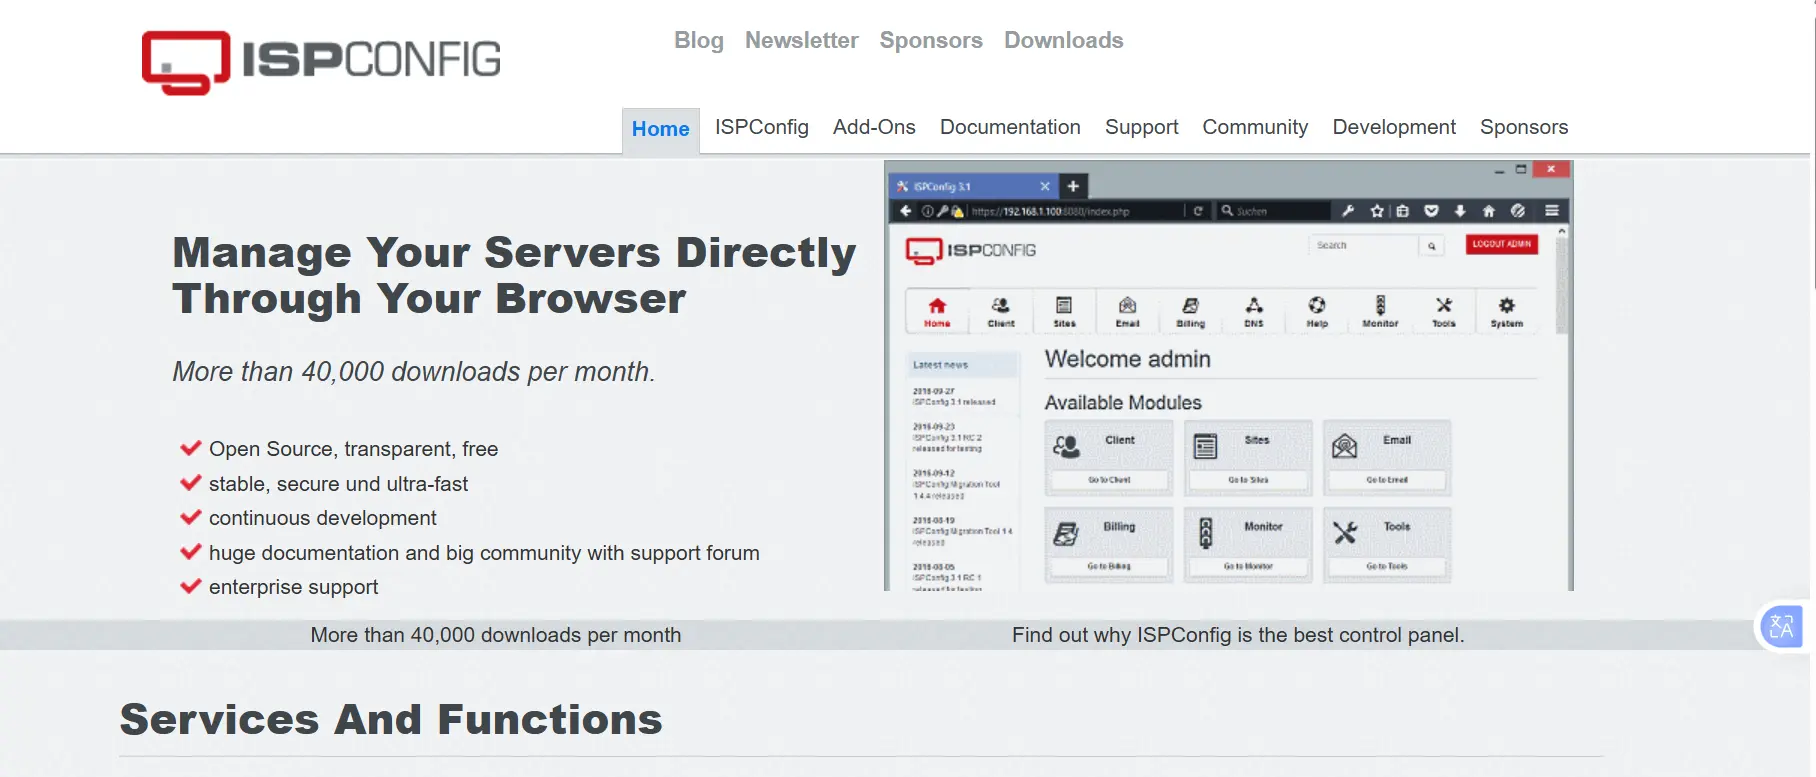Click 'huge documentation and big community with support forum'
Viewport: 1816px width, 777px height.
coord(484,553)
